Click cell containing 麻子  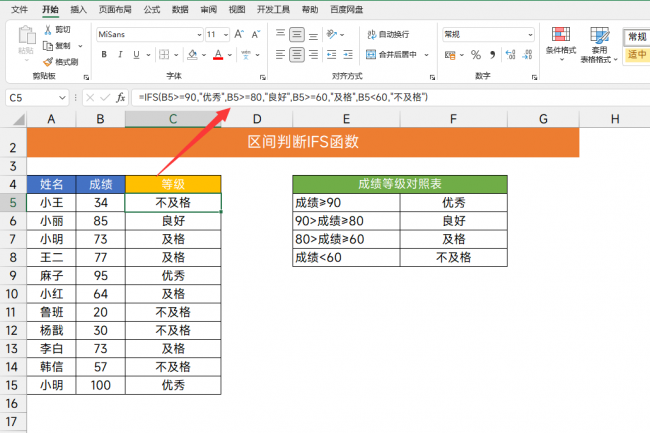point(51,276)
